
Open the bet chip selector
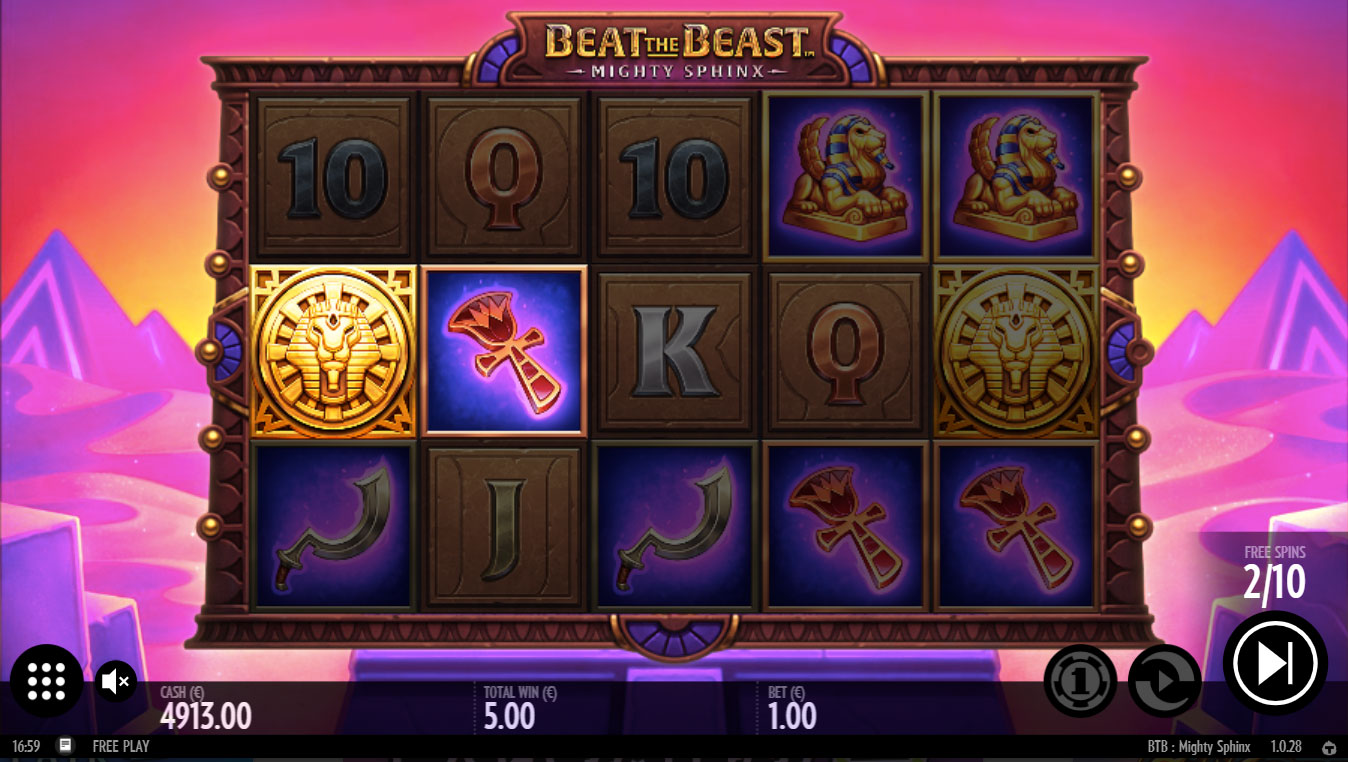coord(1080,681)
